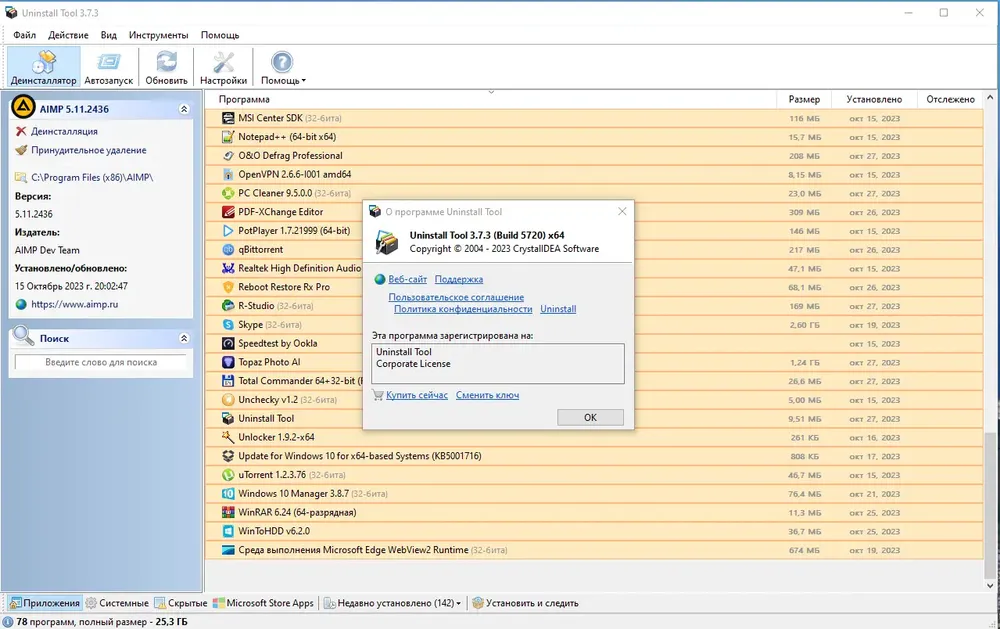This screenshot has height=629, width=1000.
Task: Select the Uninstall Tool list icon
Action: pos(228,418)
